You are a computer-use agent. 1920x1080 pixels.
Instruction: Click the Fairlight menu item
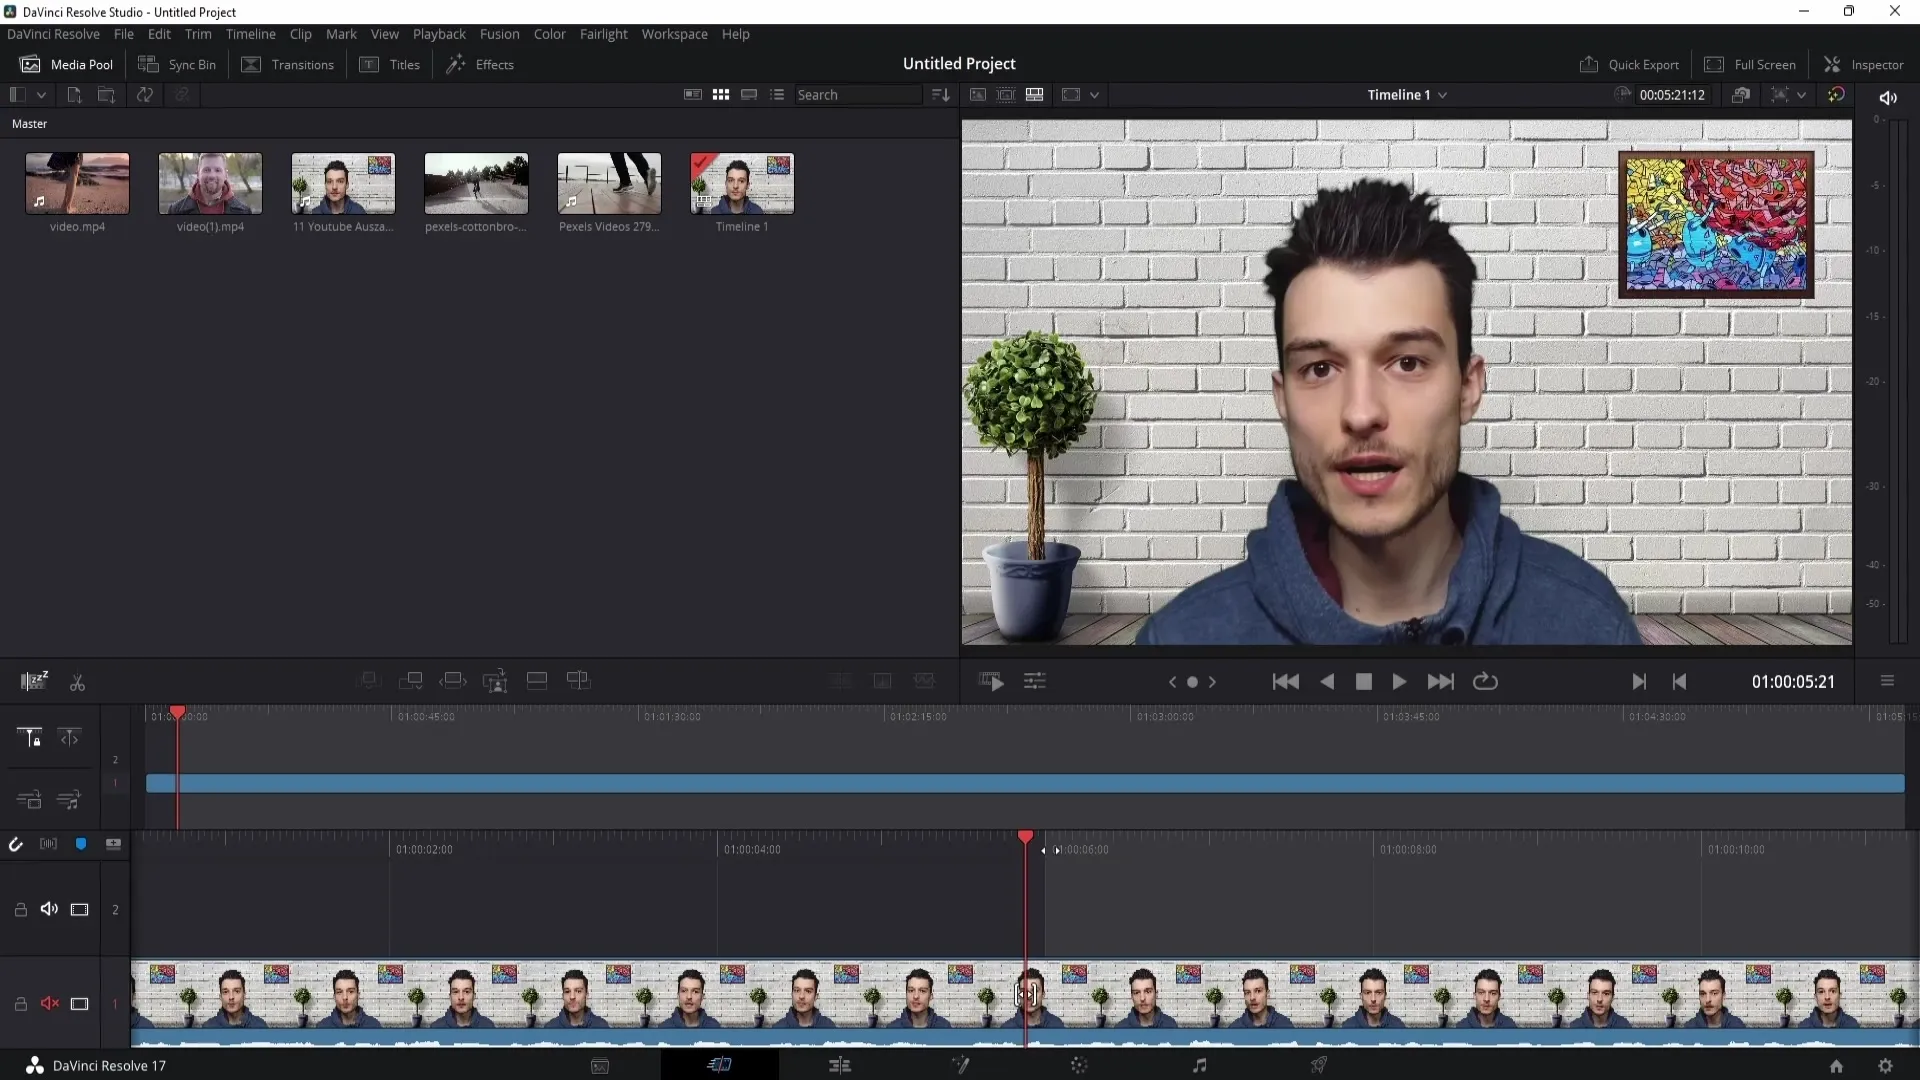(605, 33)
